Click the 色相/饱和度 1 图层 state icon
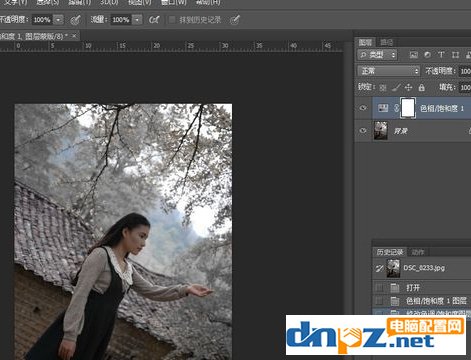The width and height of the screenshot is (471, 360). [x=395, y=301]
